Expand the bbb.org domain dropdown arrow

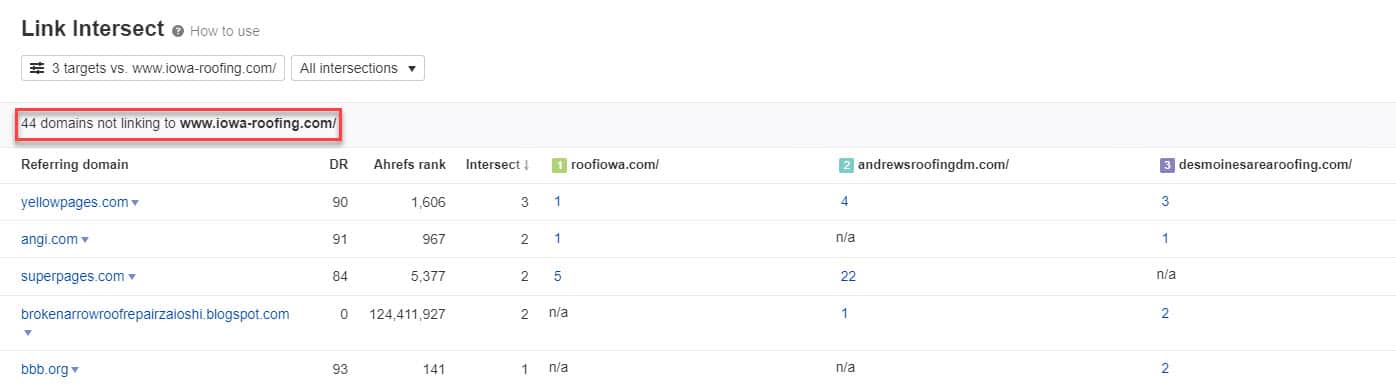coord(75,370)
